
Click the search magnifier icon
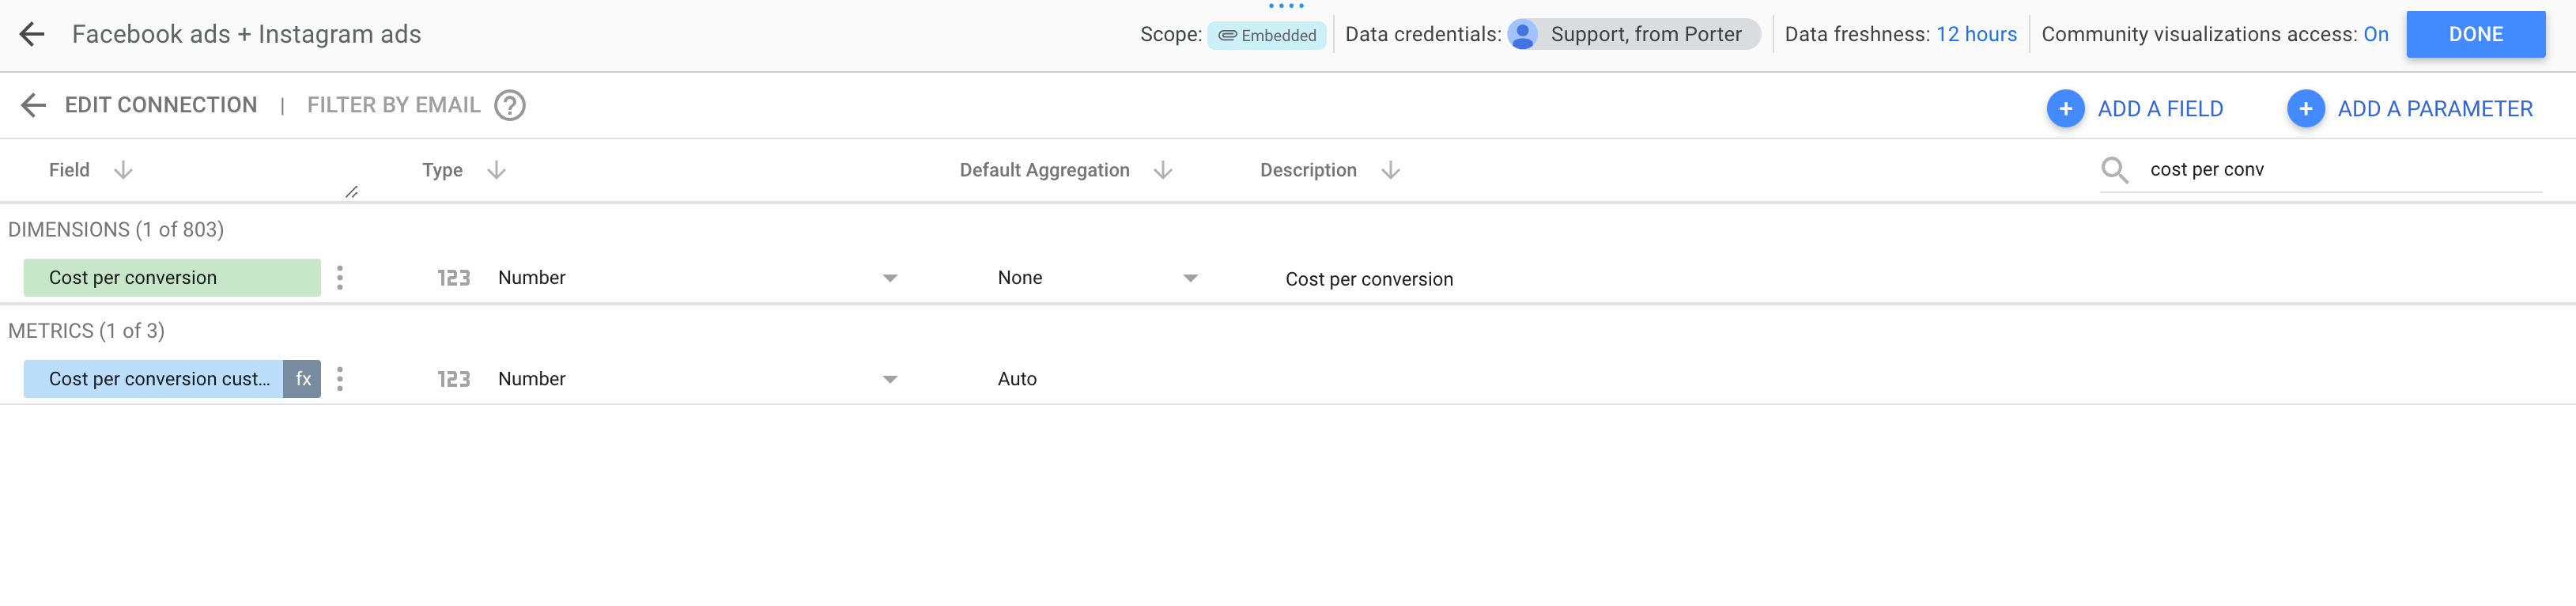click(x=2114, y=170)
